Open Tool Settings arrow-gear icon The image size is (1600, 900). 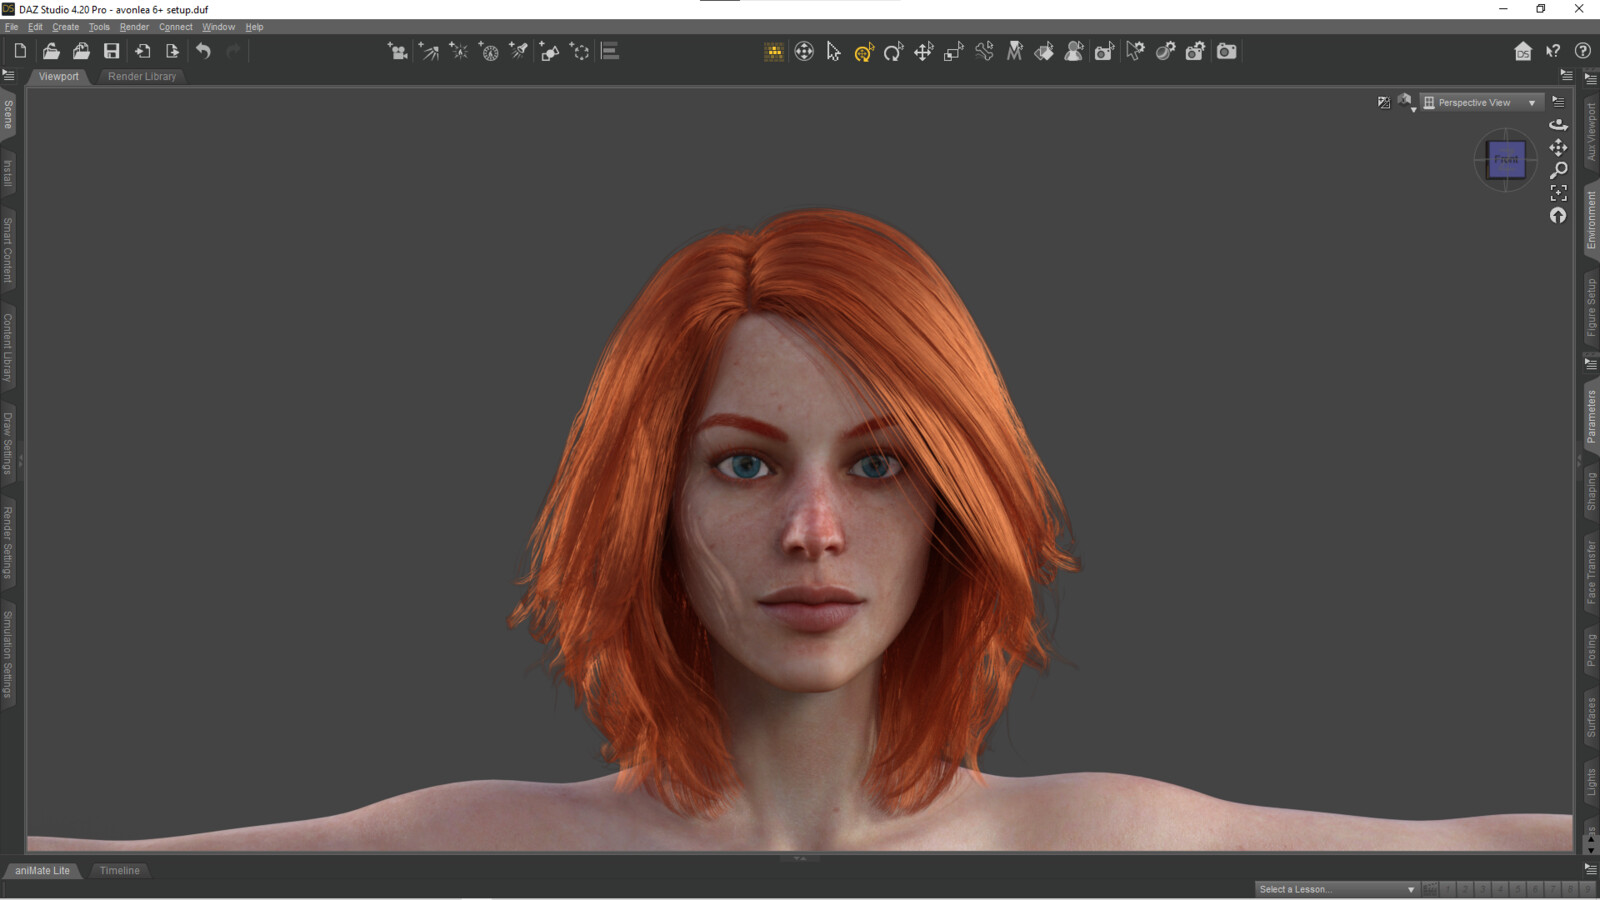pyautogui.click(x=1135, y=52)
